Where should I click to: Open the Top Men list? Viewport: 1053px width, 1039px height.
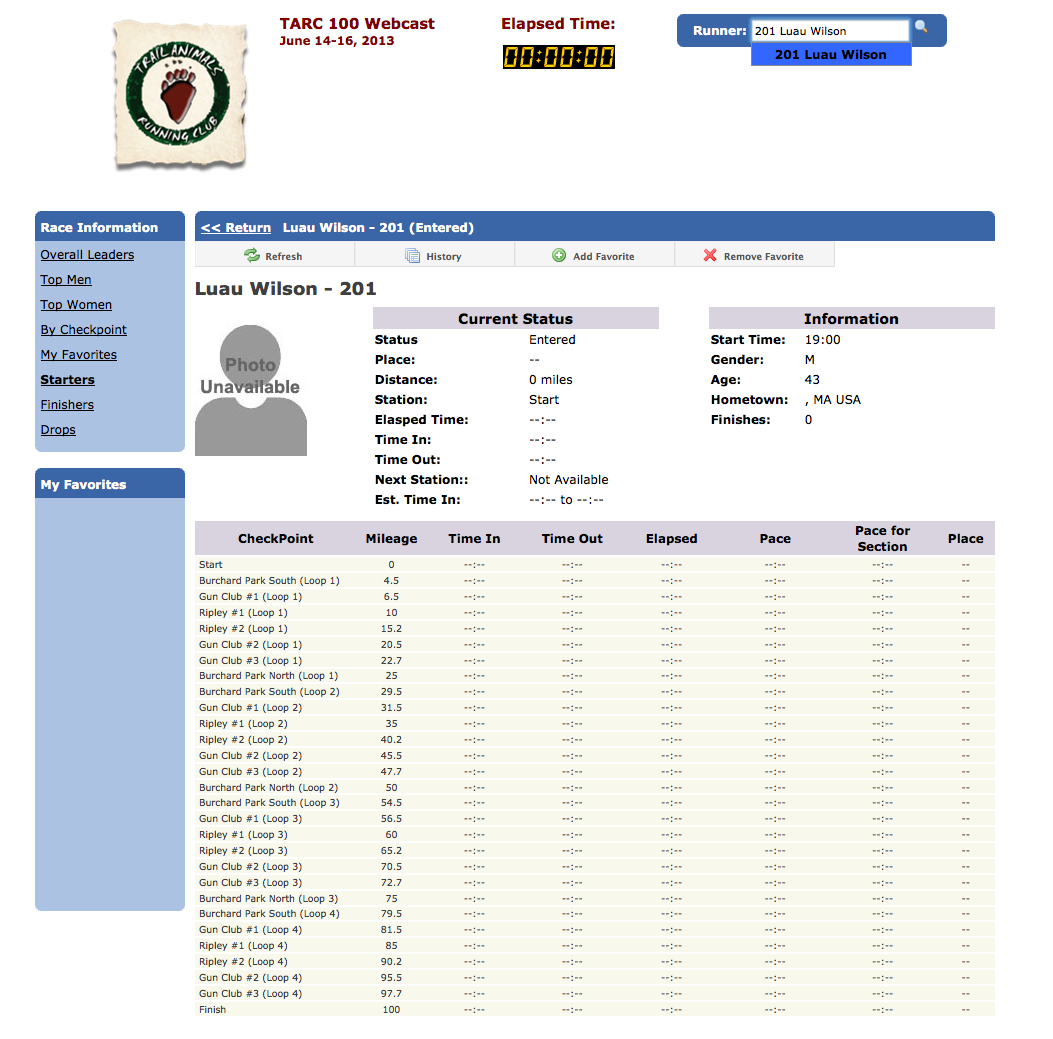click(66, 280)
